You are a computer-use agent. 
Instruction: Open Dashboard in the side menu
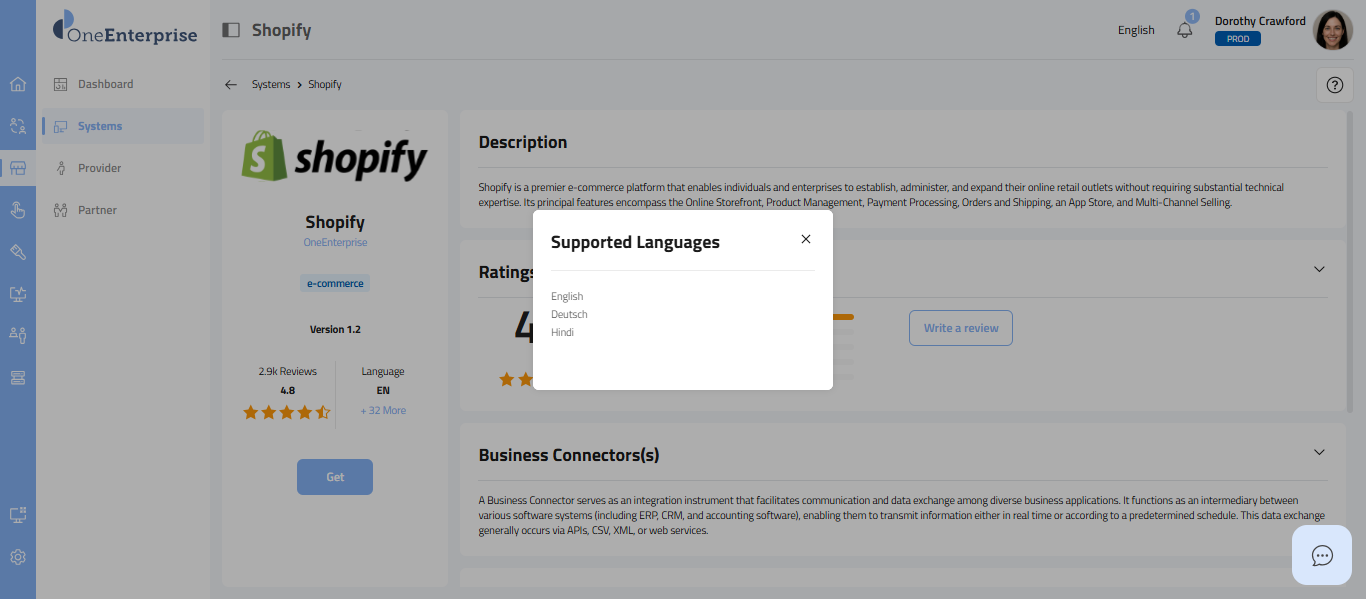[105, 84]
